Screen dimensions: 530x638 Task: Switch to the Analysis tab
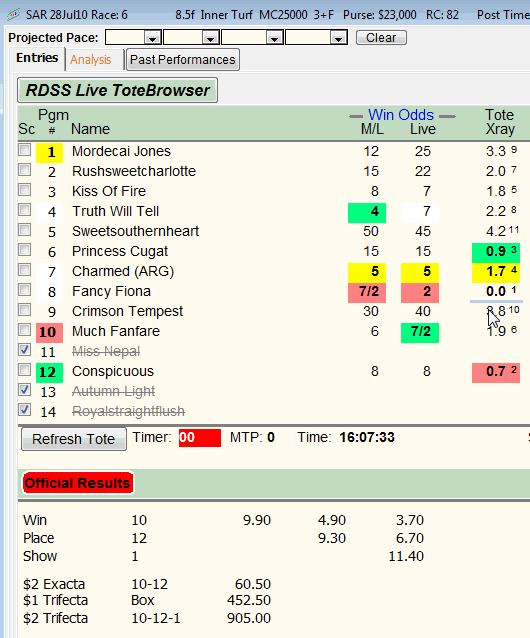tap(90, 60)
